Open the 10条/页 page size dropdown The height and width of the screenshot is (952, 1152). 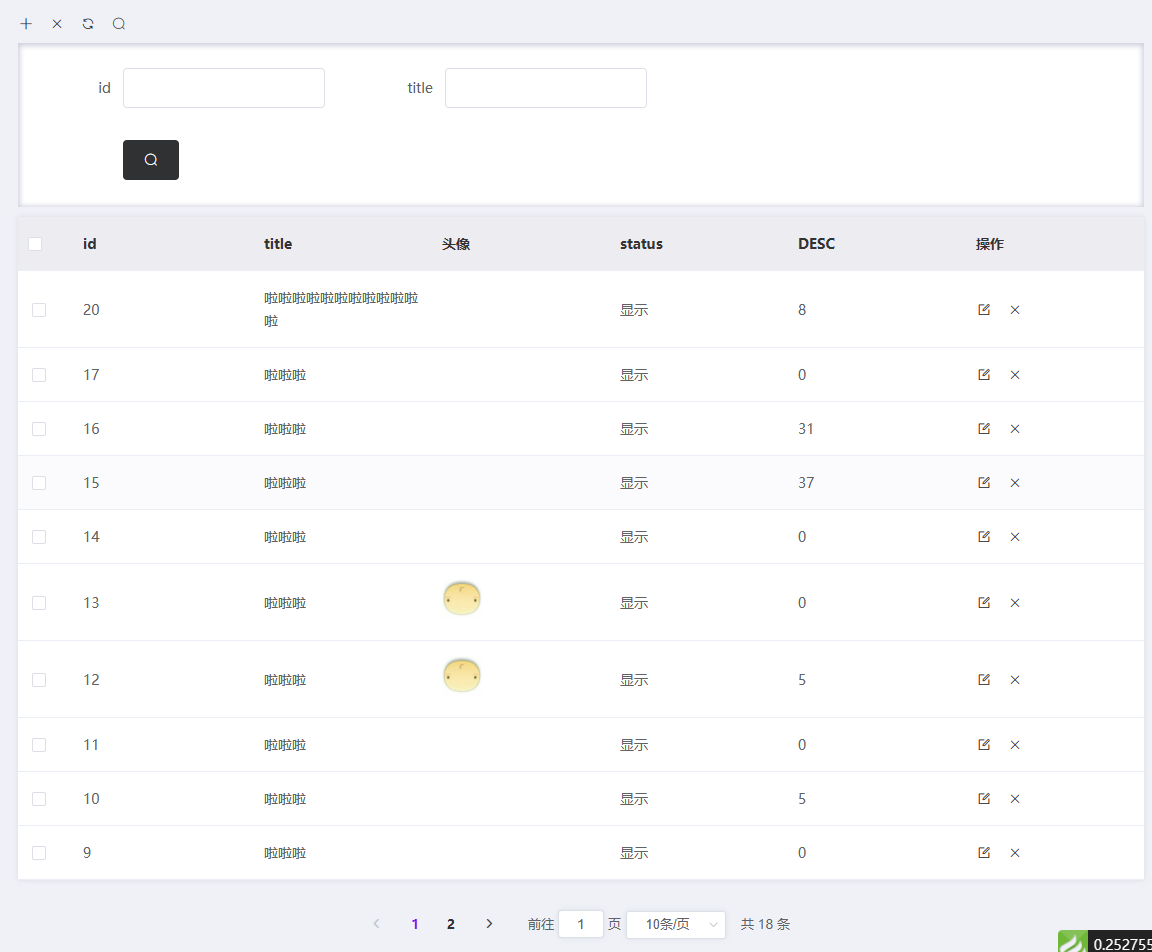tap(676, 924)
